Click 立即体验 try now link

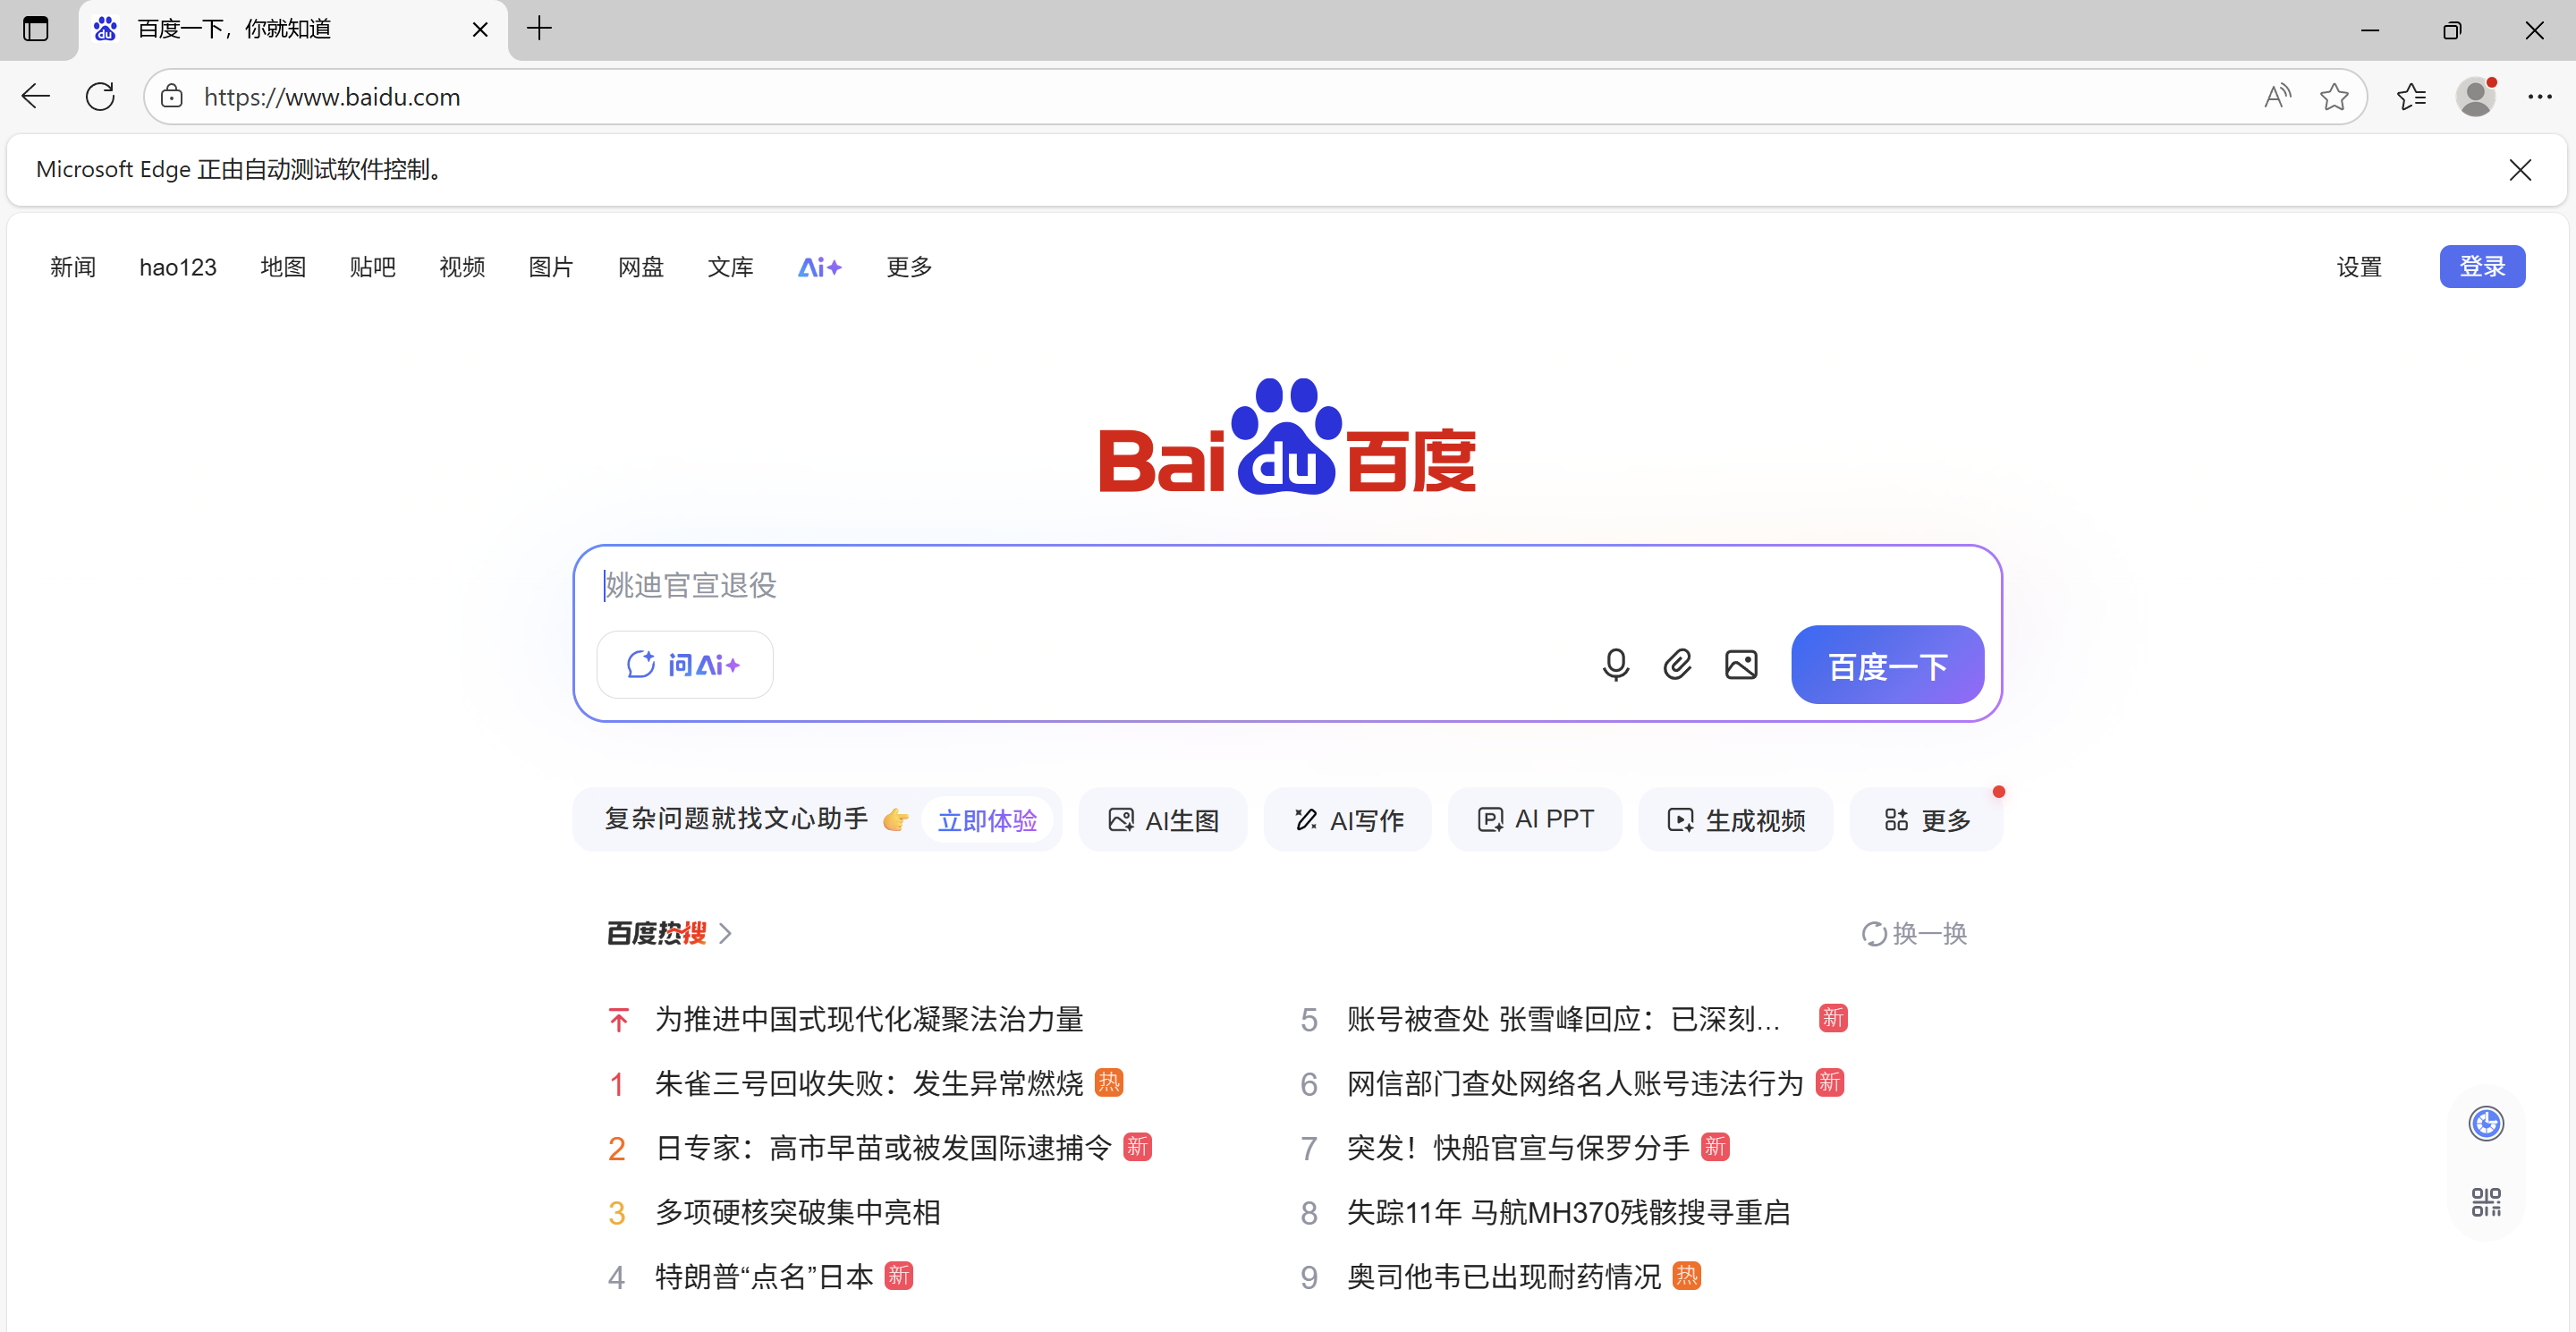987,821
